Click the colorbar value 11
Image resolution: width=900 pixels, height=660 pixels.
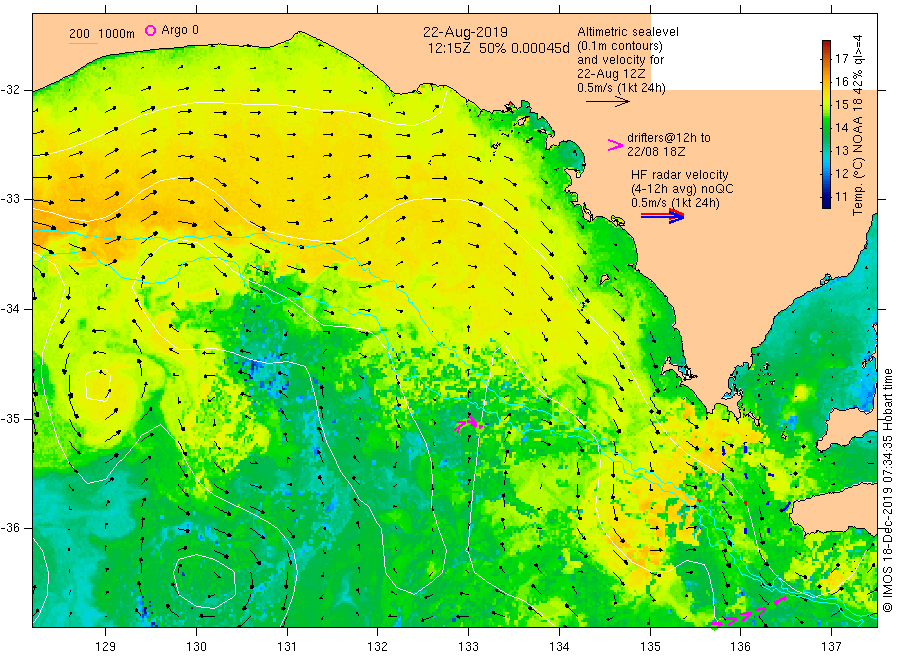point(841,197)
